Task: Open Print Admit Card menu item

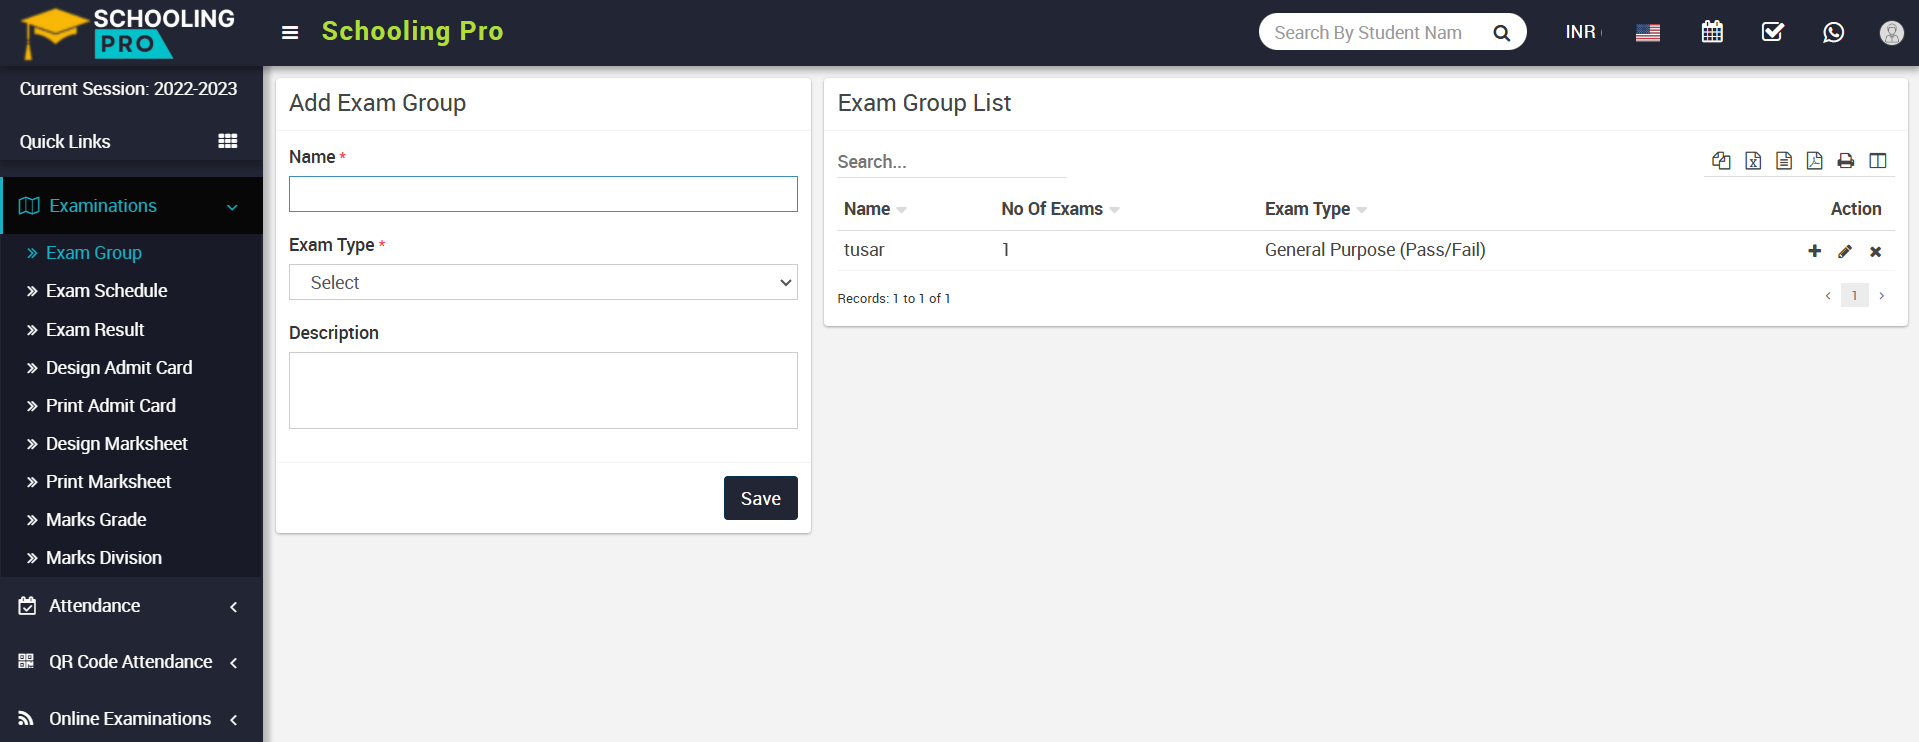Action: point(111,406)
